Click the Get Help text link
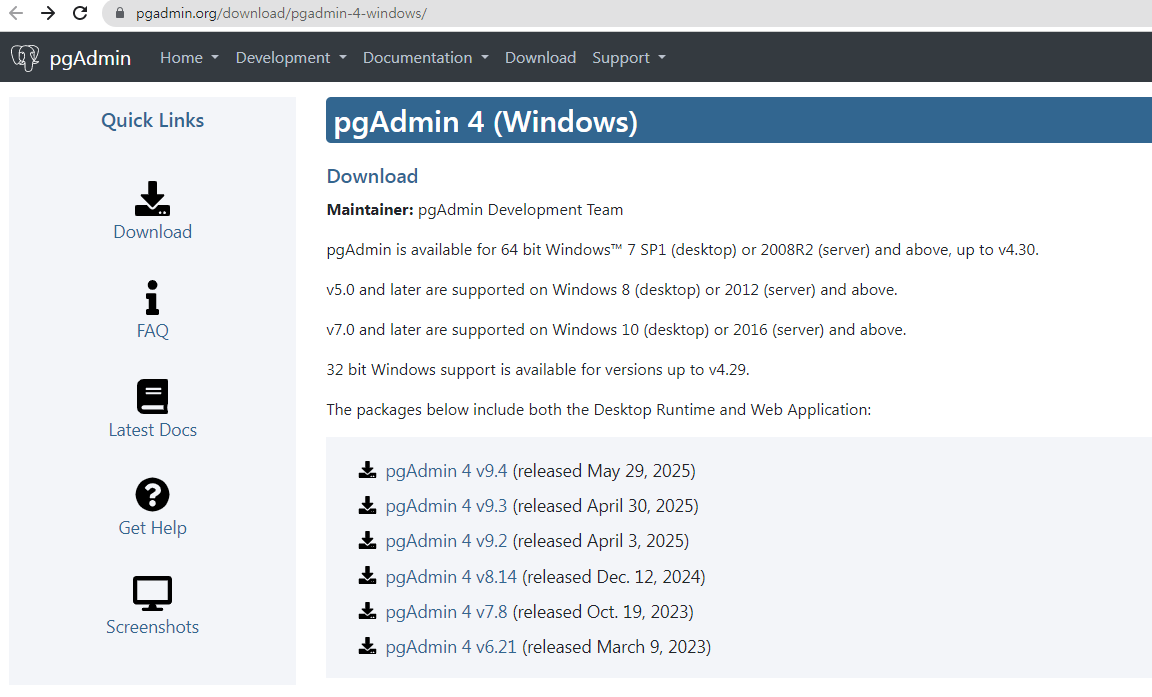The image size is (1152, 697). tap(152, 528)
